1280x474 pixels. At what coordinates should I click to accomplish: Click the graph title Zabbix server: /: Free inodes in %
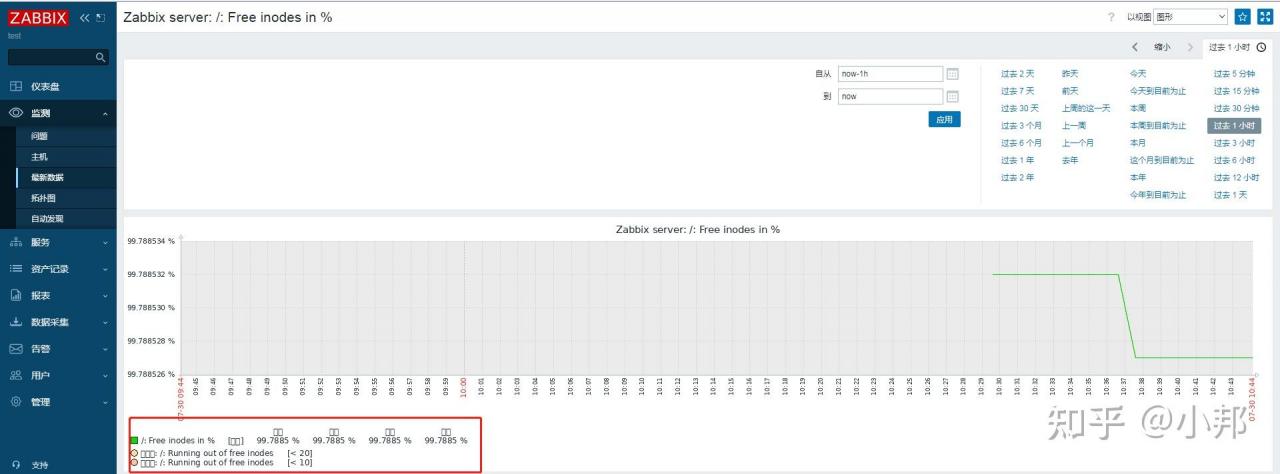pos(698,229)
